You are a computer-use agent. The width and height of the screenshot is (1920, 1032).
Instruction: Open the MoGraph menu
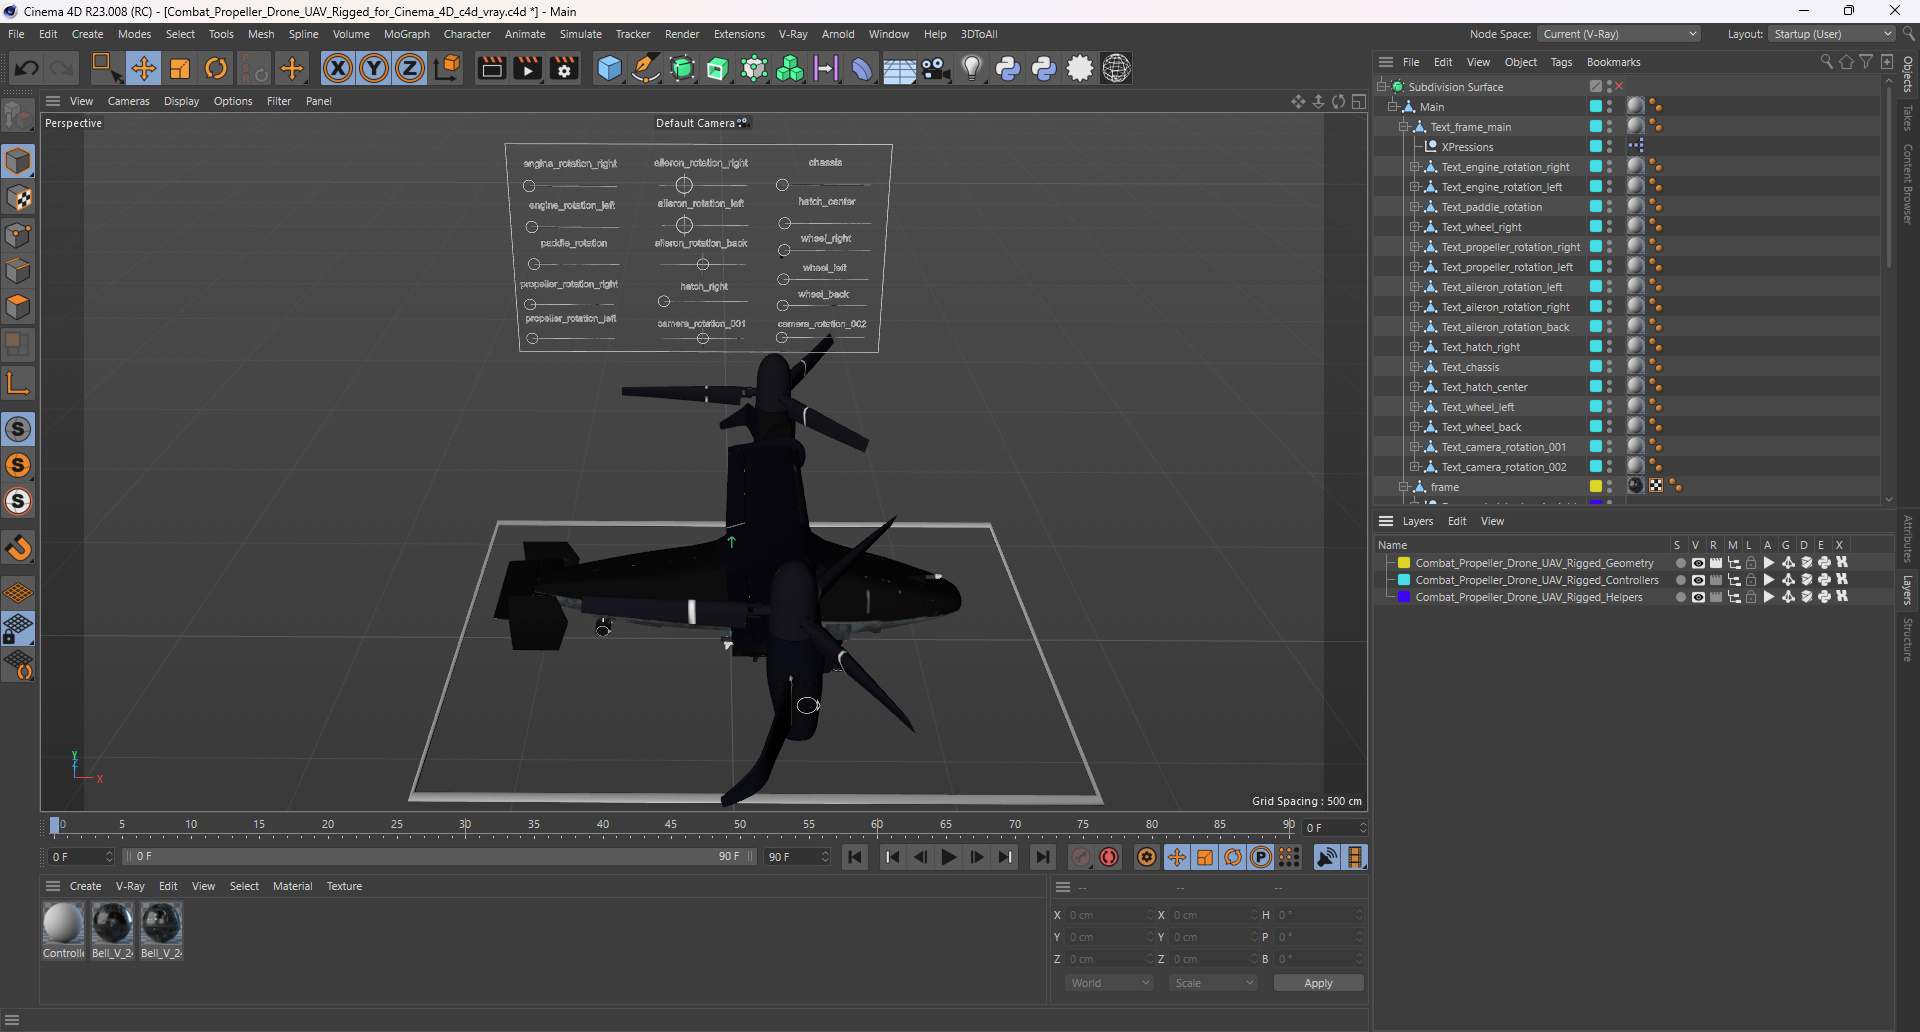(406, 34)
